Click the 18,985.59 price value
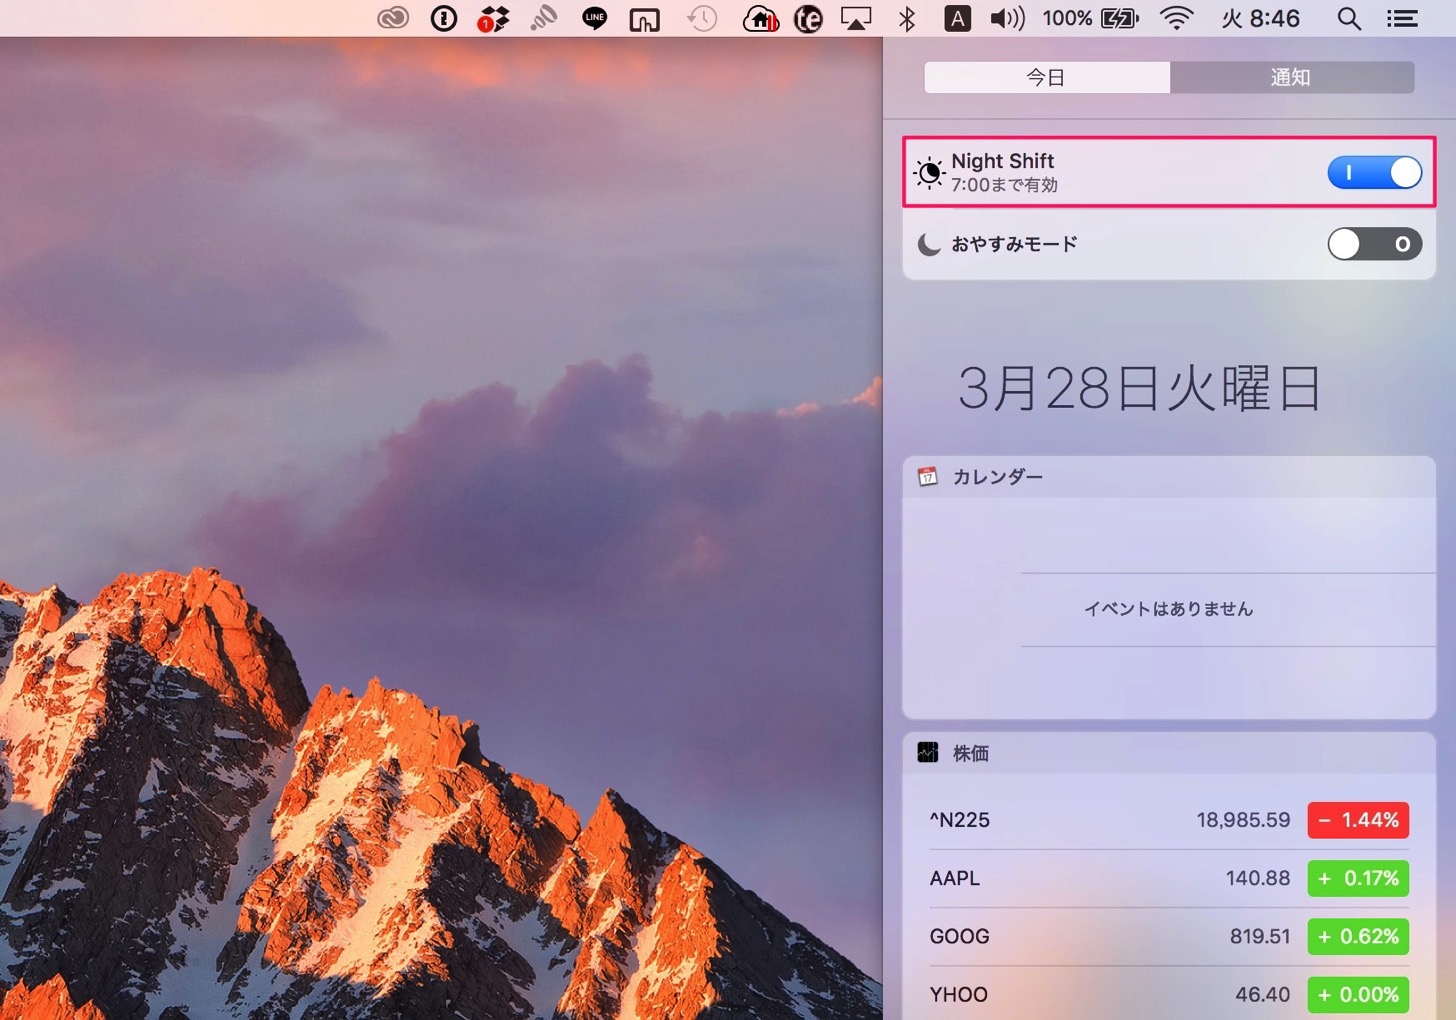The width and height of the screenshot is (1456, 1020). pyautogui.click(x=1243, y=820)
